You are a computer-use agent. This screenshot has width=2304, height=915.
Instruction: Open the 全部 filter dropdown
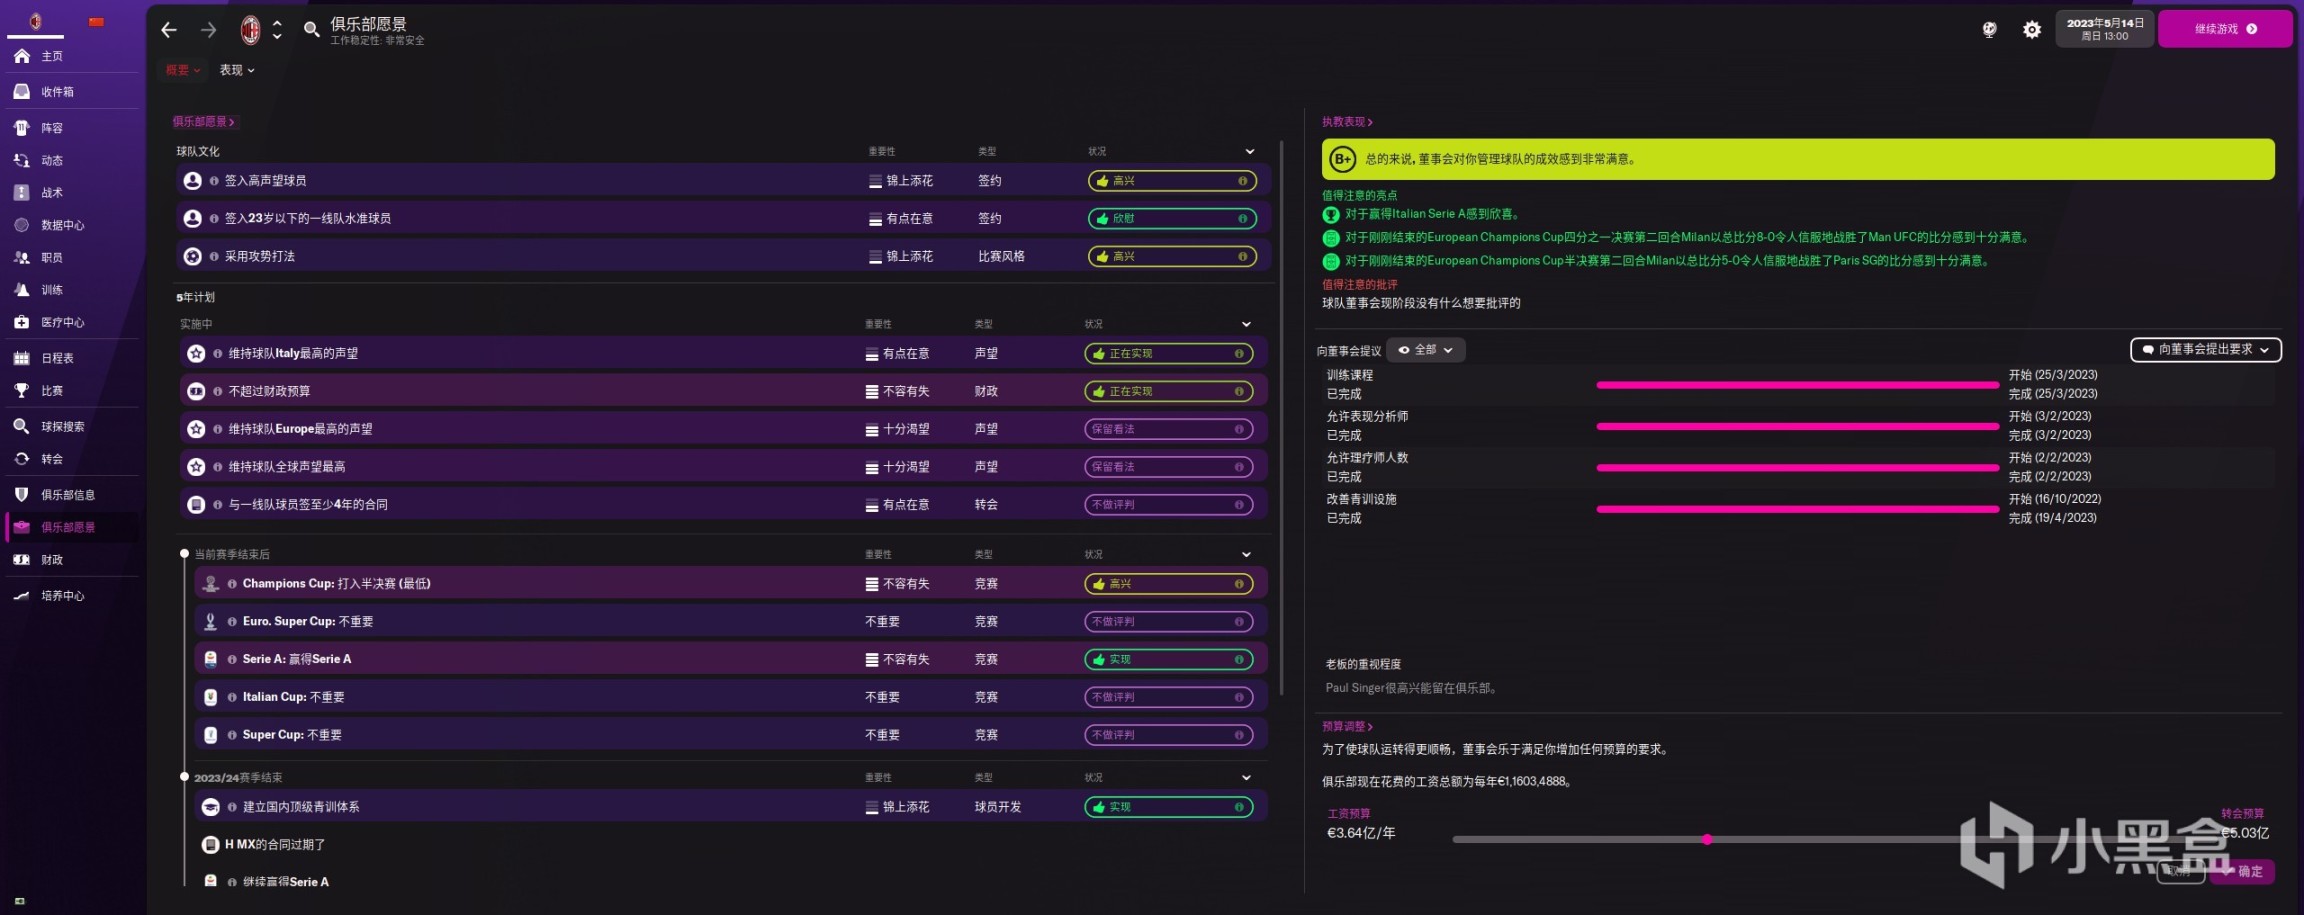[x=1425, y=350]
